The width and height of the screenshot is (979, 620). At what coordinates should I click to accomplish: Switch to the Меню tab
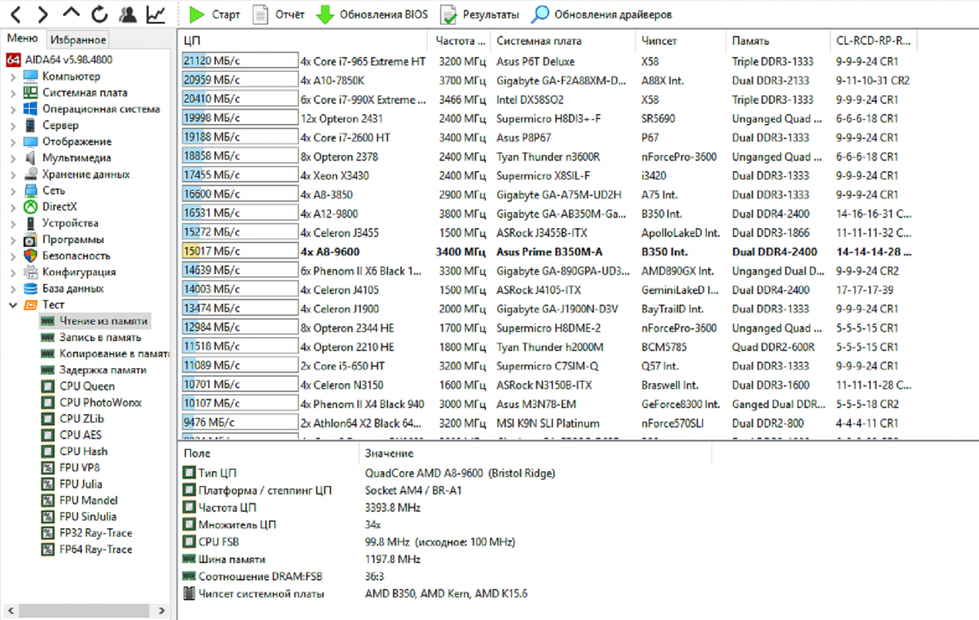point(22,39)
